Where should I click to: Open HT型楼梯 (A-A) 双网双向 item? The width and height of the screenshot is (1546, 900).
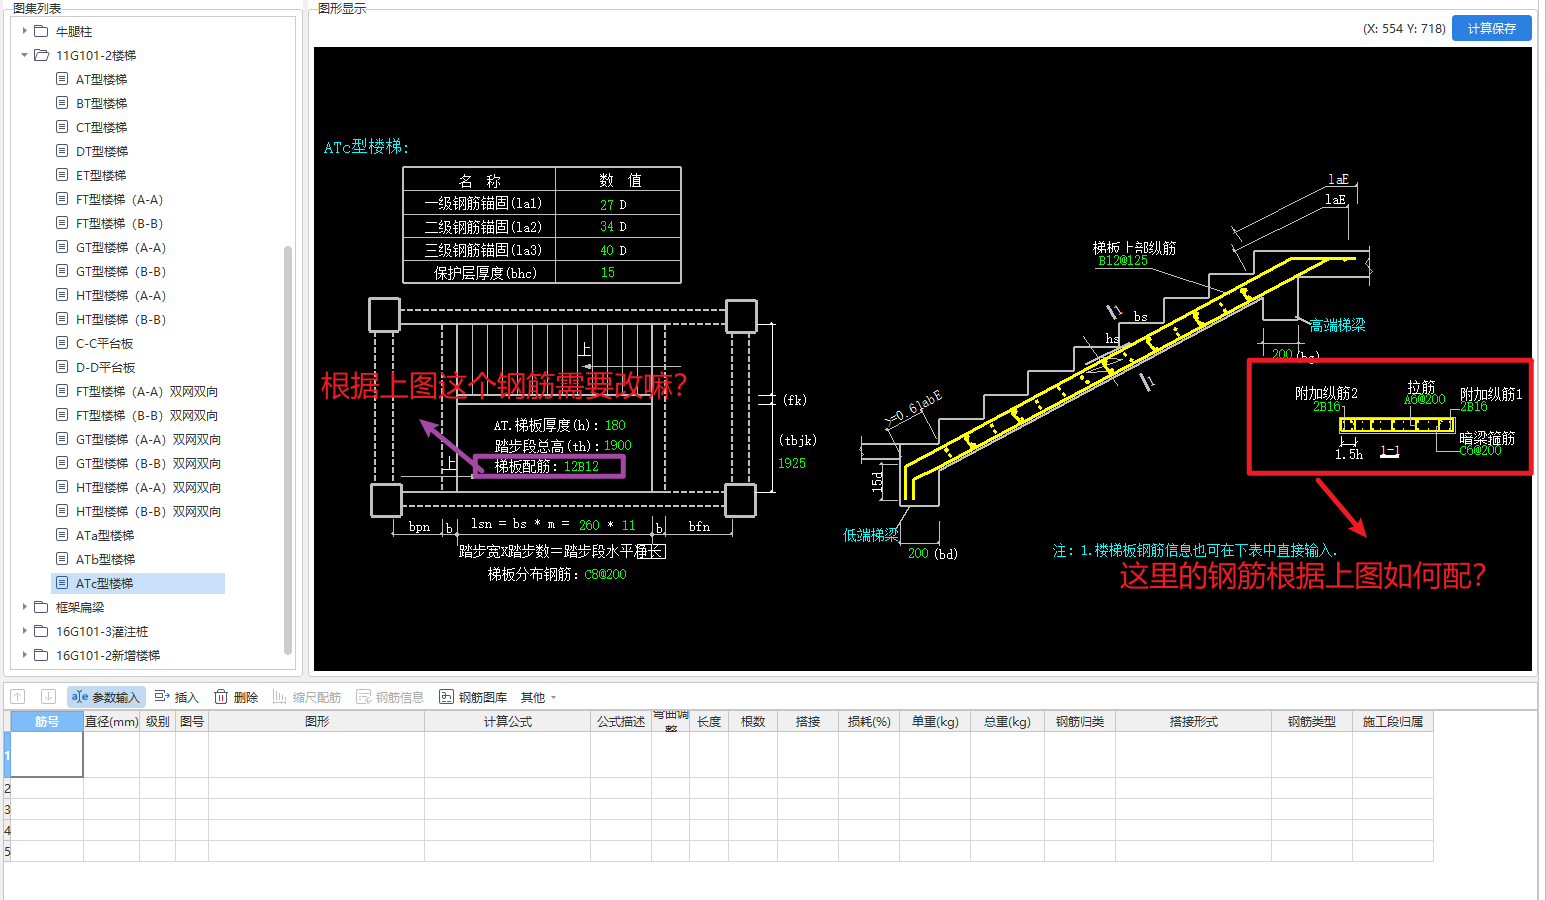149,487
